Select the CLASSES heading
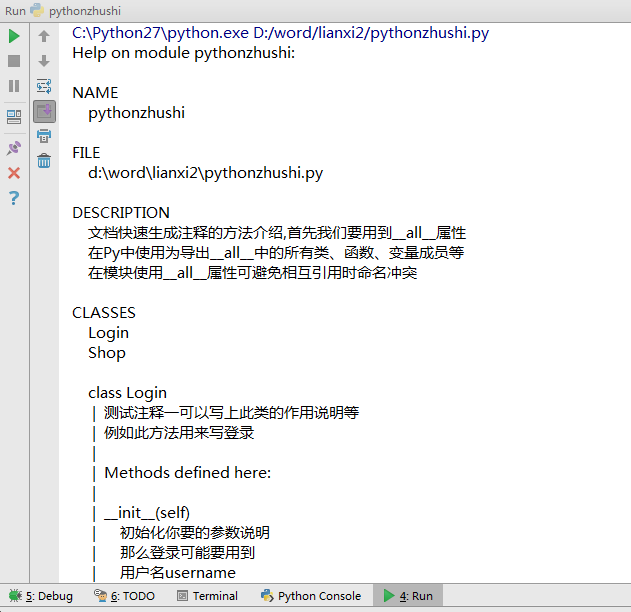The height and width of the screenshot is (612, 631). (104, 313)
